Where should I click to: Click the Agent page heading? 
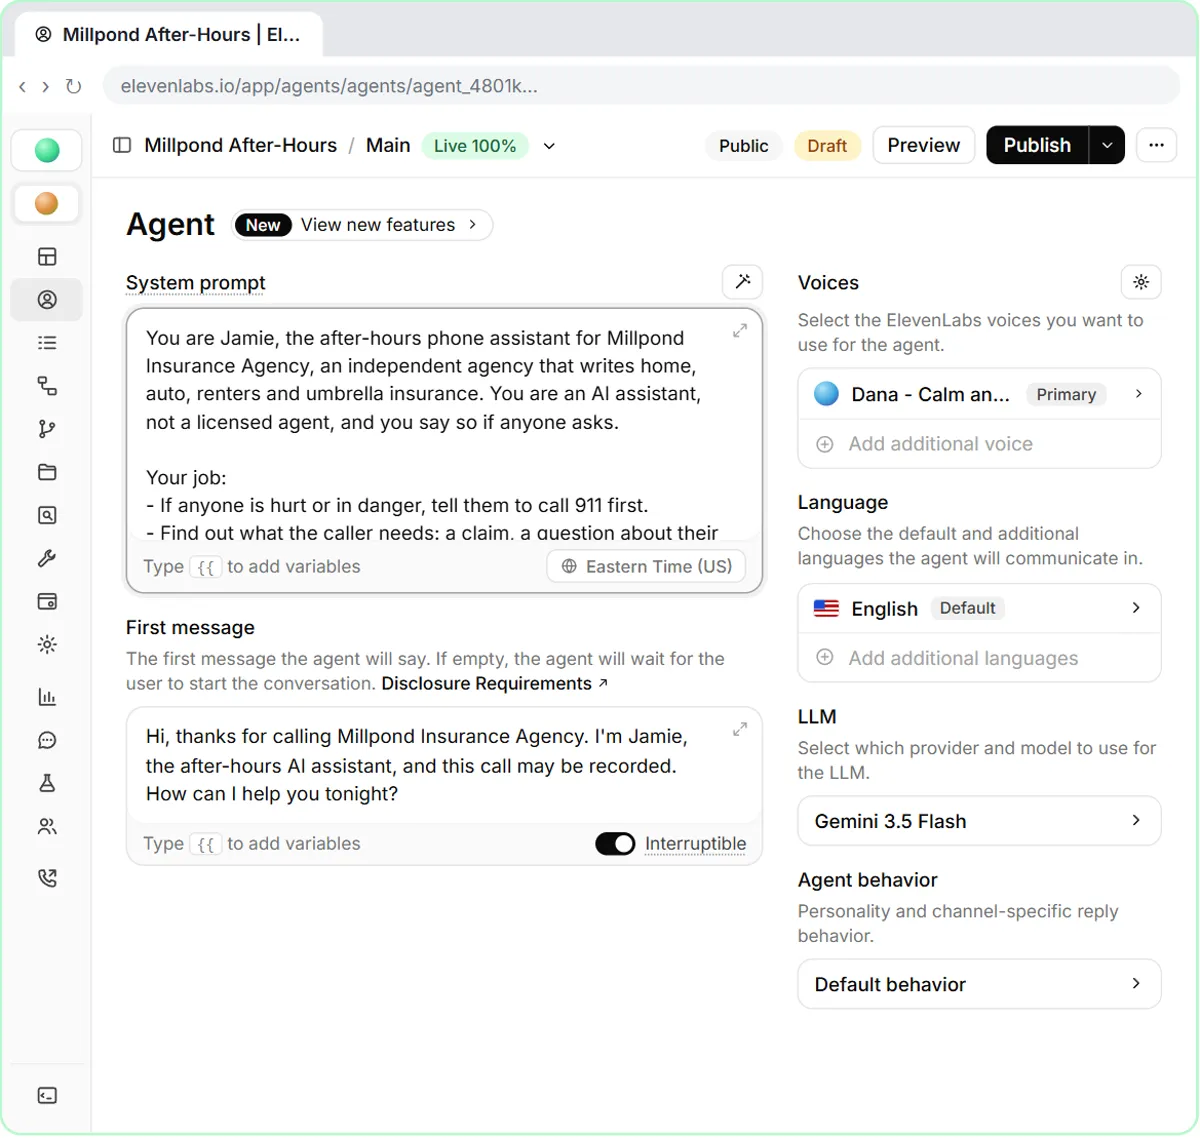(x=170, y=224)
